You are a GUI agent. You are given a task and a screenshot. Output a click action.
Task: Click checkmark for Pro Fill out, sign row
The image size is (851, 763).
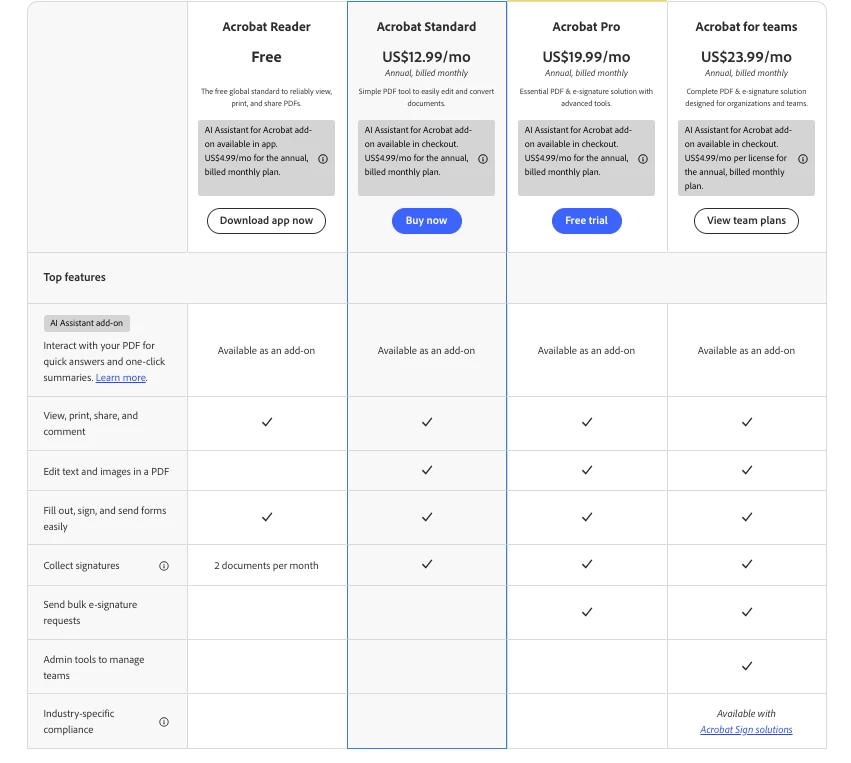point(587,517)
